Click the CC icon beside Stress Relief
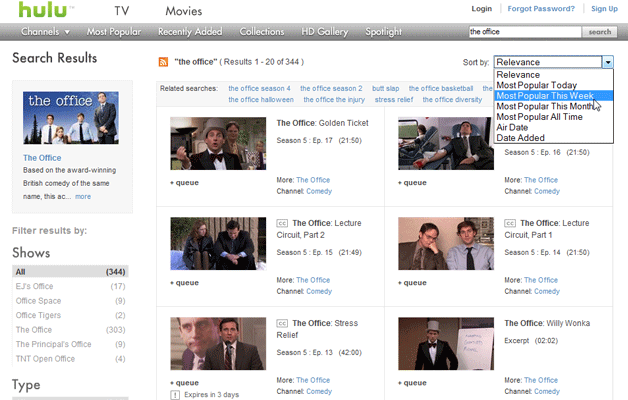628x400 pixels. coord(282,324)
